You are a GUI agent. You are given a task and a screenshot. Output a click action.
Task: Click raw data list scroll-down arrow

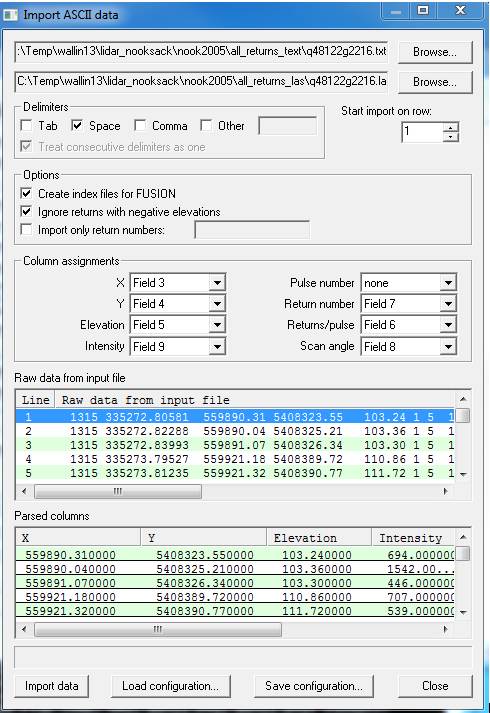coord(463,474)
